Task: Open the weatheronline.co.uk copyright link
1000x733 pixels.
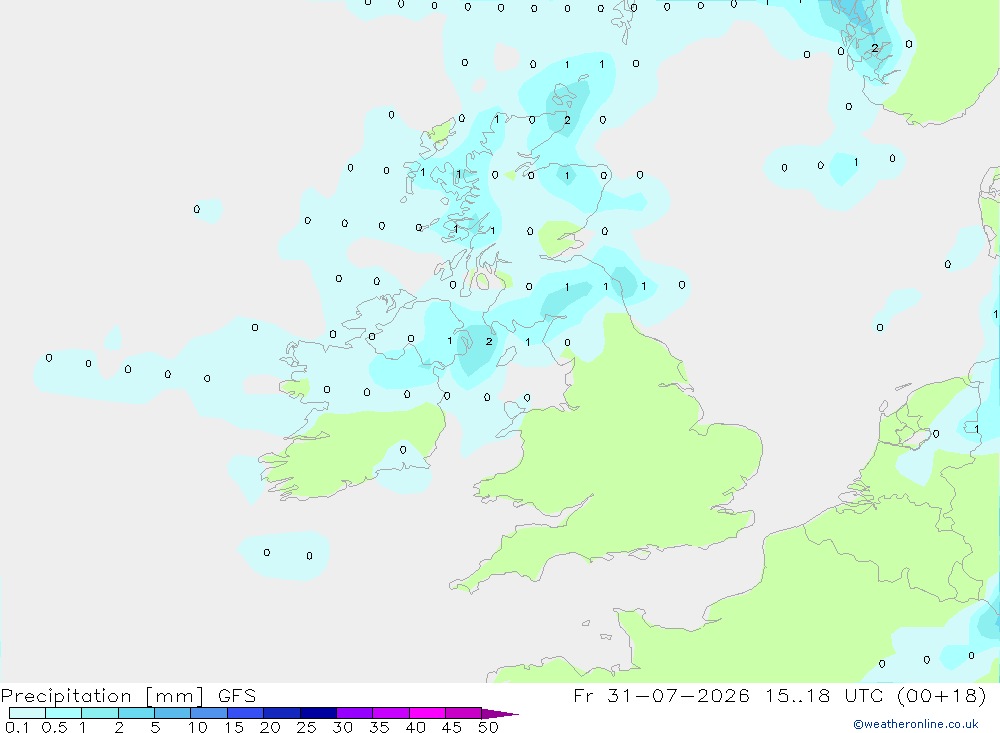Action: [915, 724]
